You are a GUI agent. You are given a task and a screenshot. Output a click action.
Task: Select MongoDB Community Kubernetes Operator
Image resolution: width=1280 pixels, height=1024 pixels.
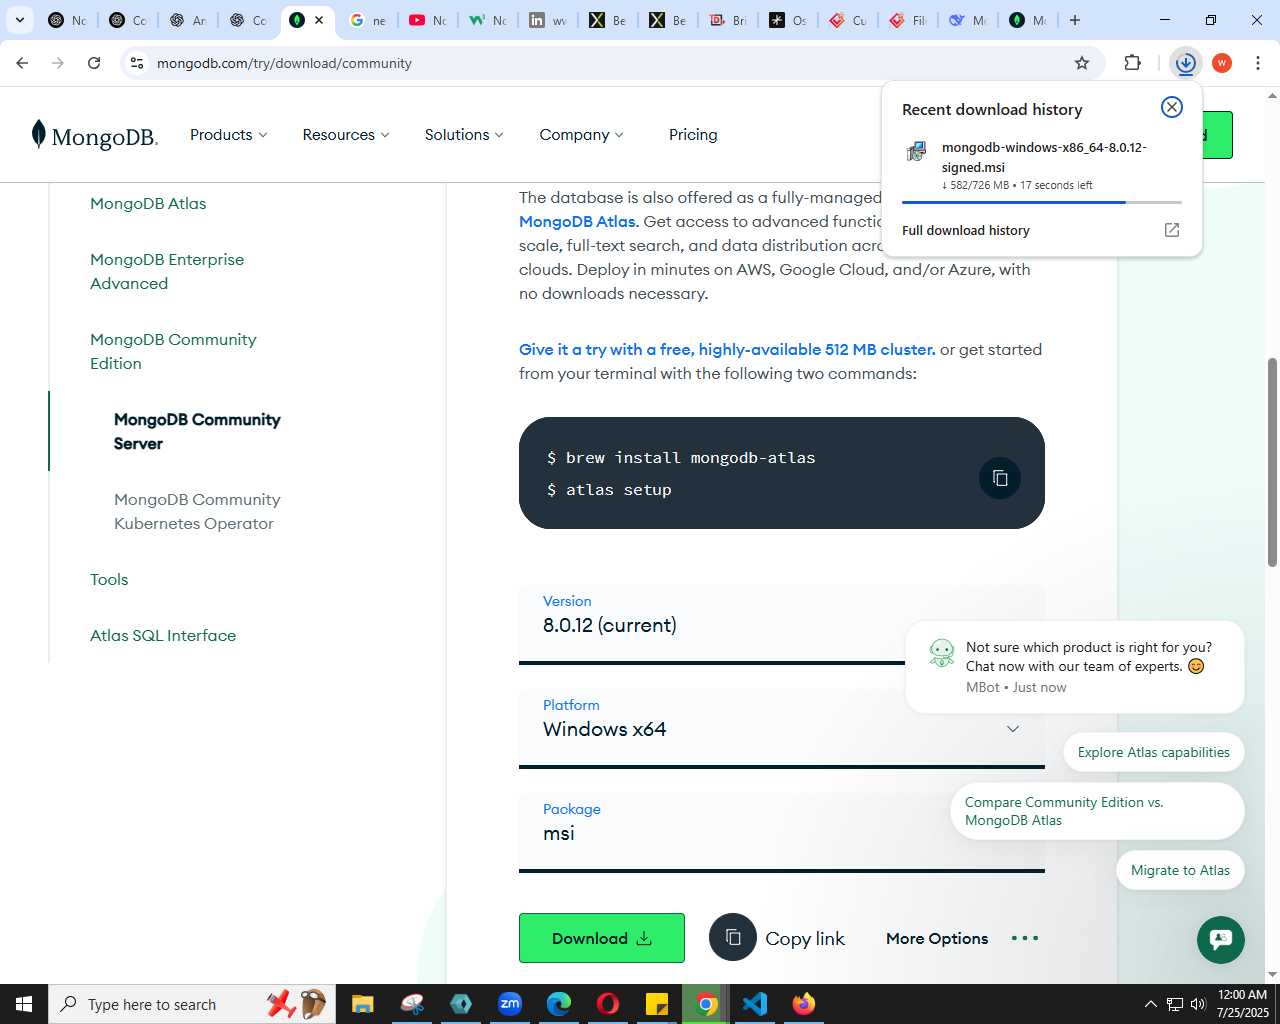click(197, 512)
